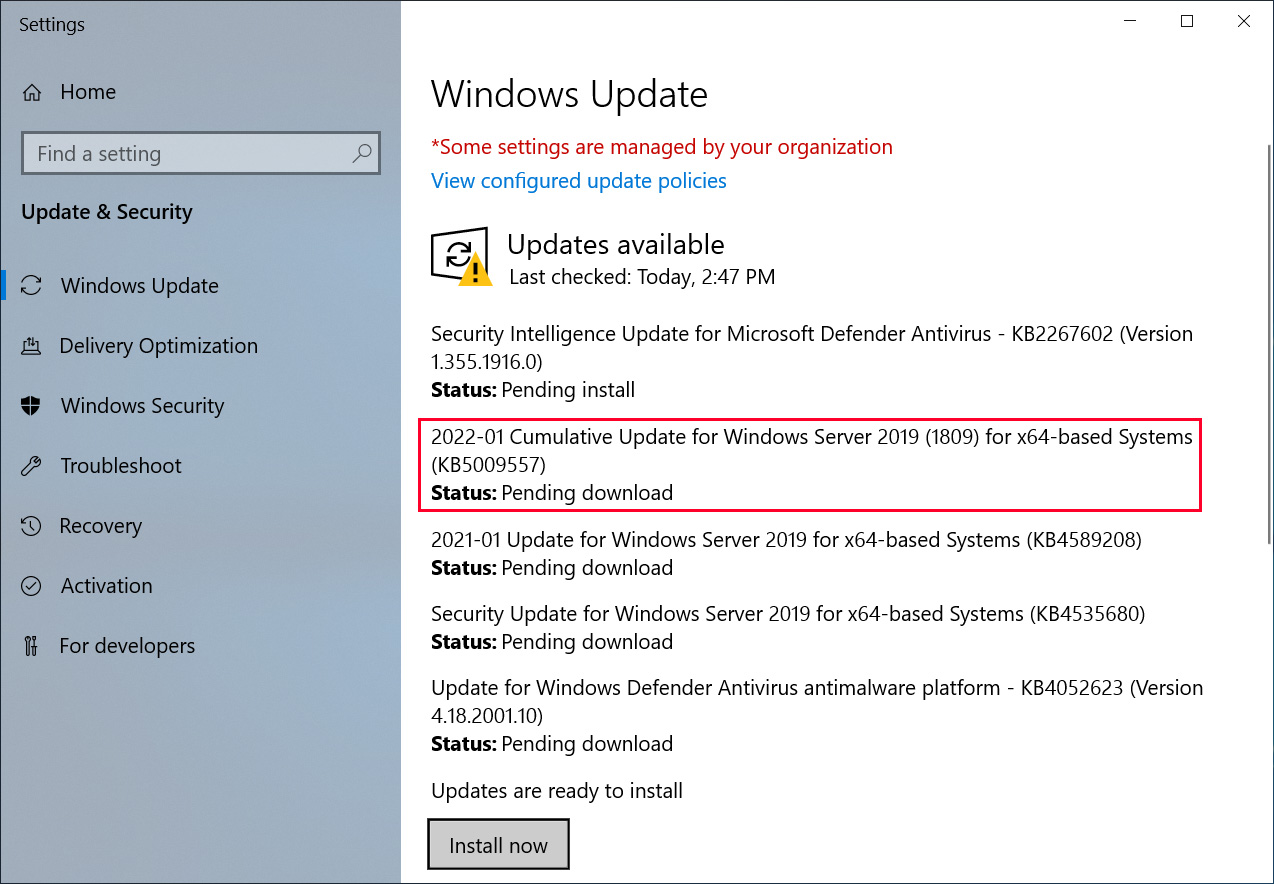Go to the Home label
1274x884 pixels.
[88, 92]
